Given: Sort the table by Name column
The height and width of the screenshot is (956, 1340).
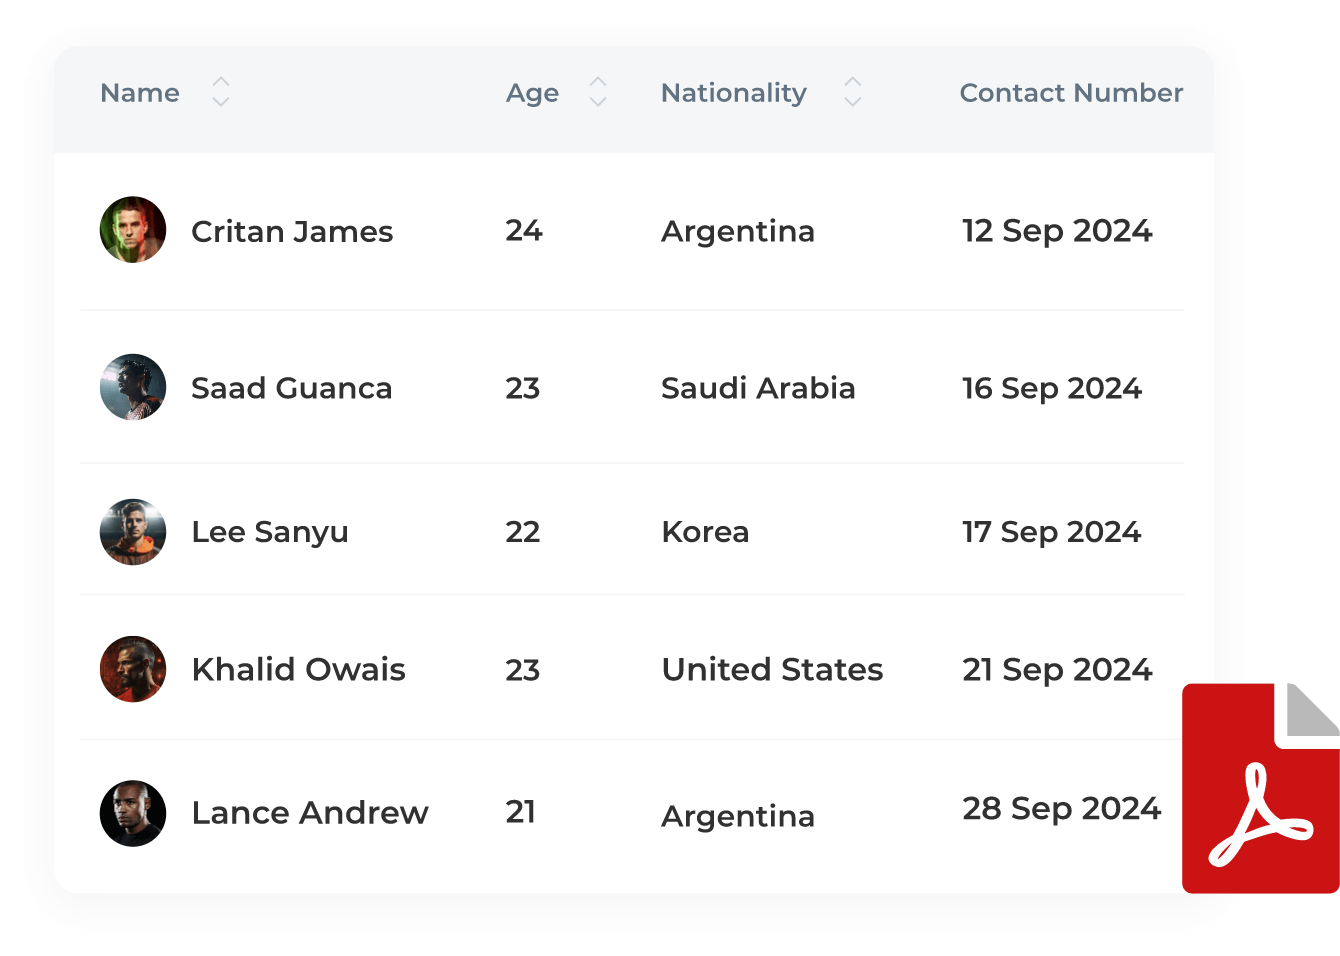Looking at the screenshot, I should tap(221, 92).
